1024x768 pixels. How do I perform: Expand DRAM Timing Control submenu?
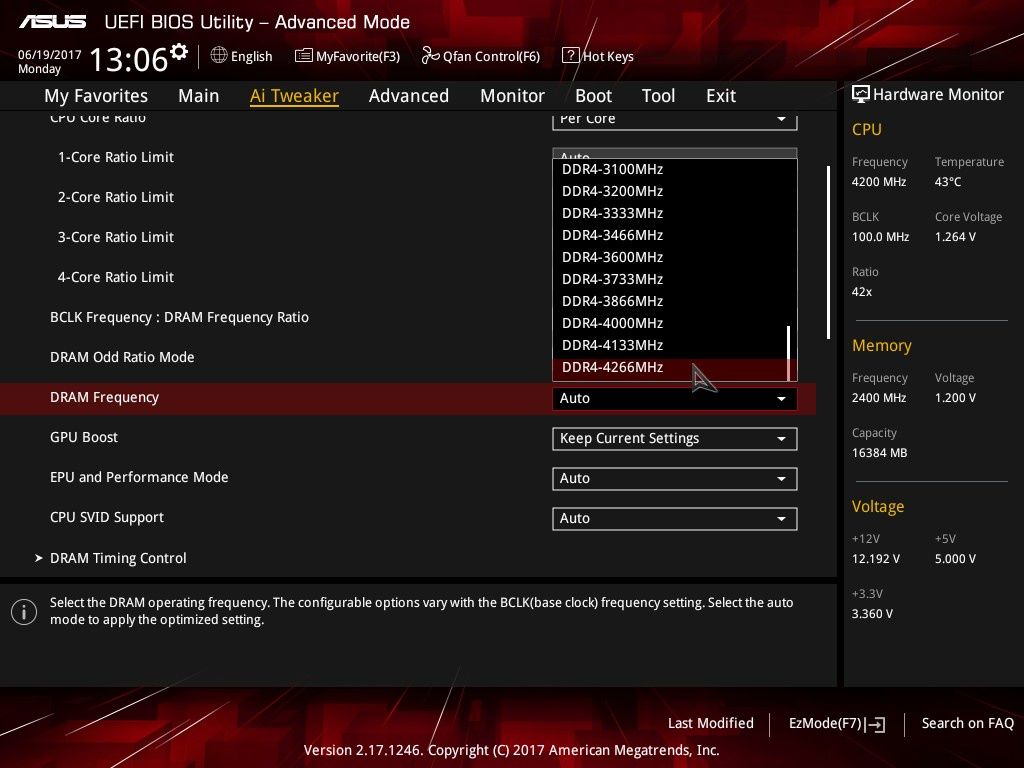(x=118, y=558)
